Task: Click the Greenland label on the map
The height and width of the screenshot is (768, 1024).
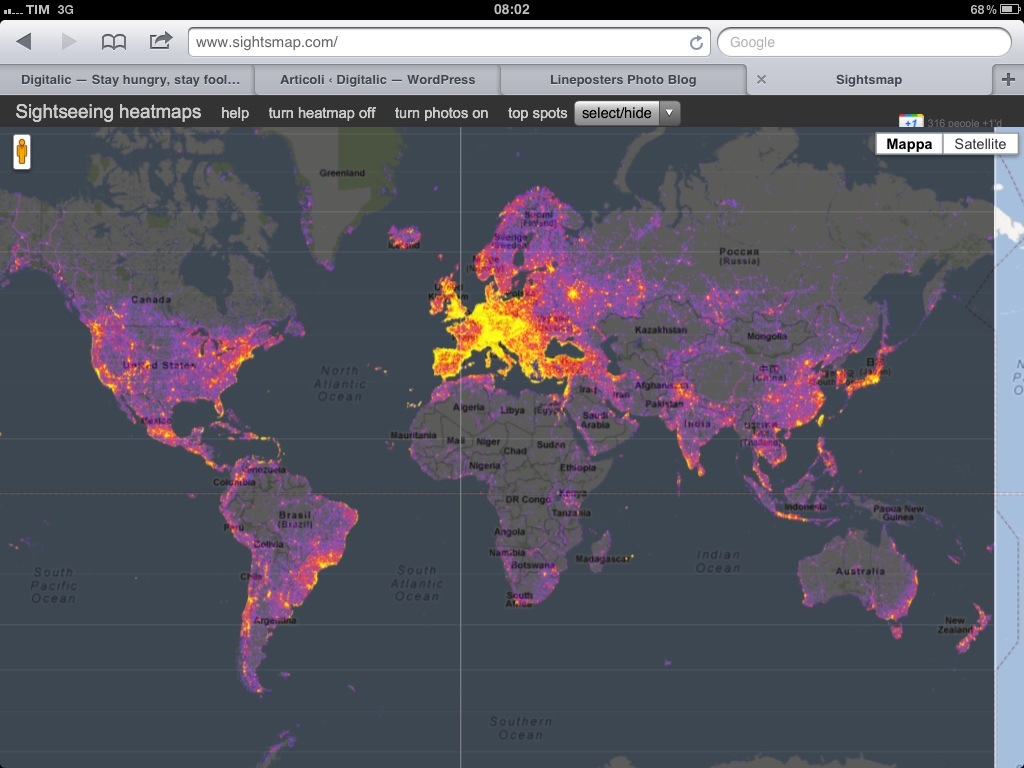Action: (x=342, y=173)
